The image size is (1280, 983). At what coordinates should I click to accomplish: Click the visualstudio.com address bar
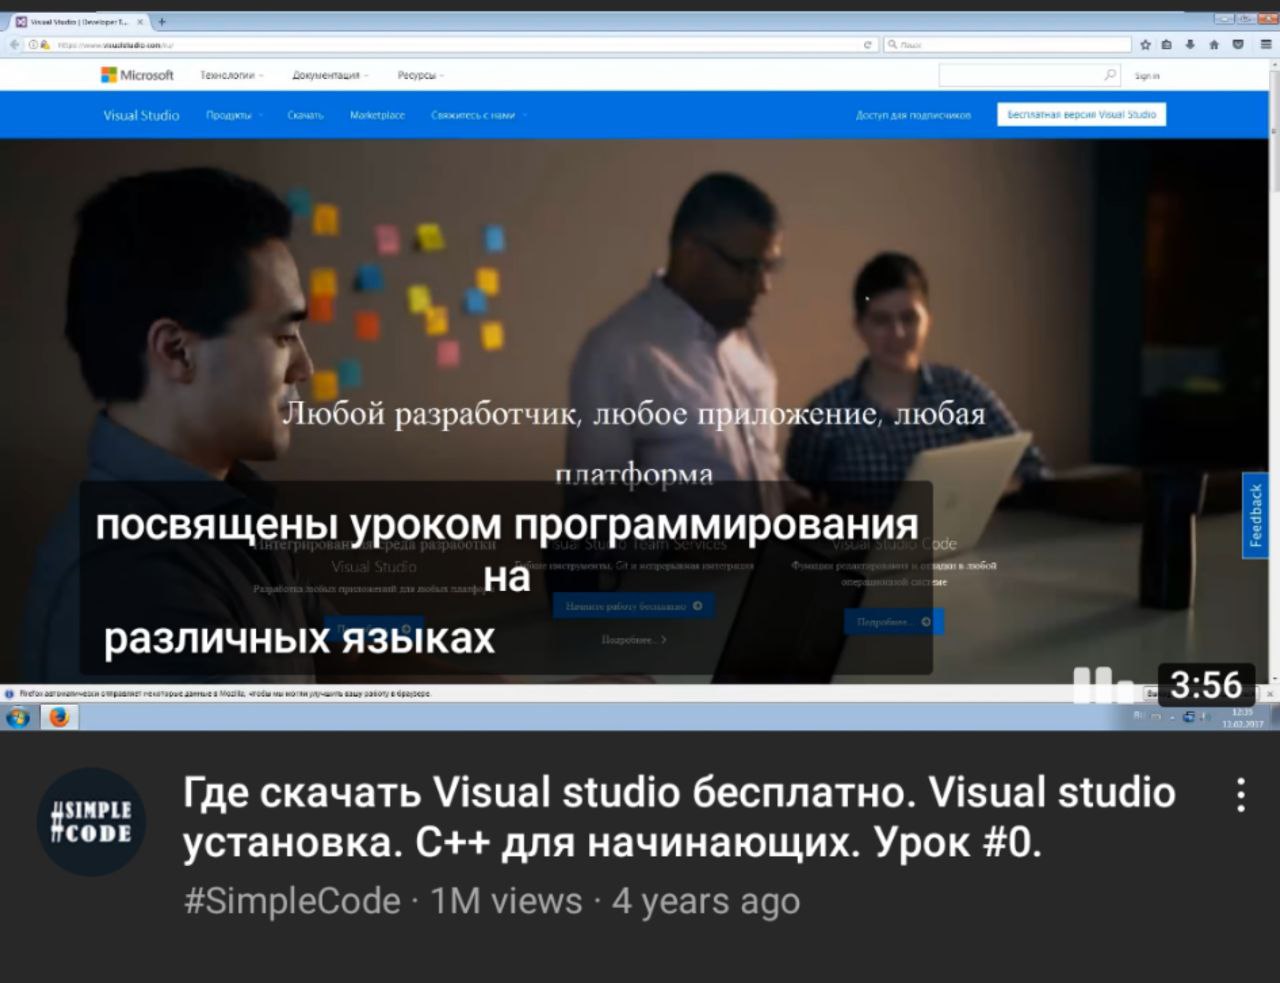pos(450,45)
